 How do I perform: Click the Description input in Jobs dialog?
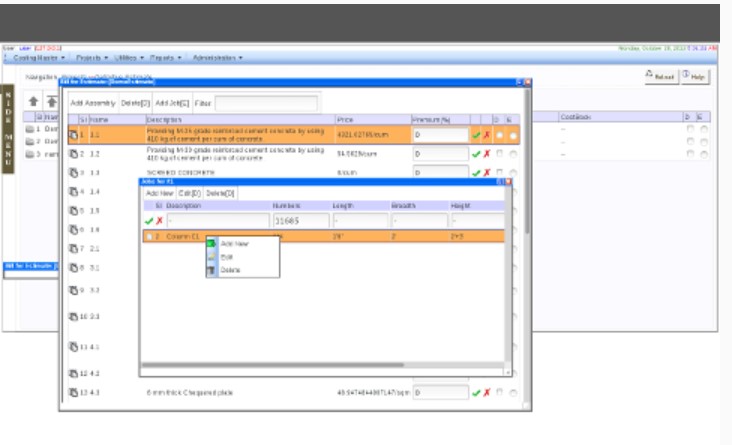point(218,221)
